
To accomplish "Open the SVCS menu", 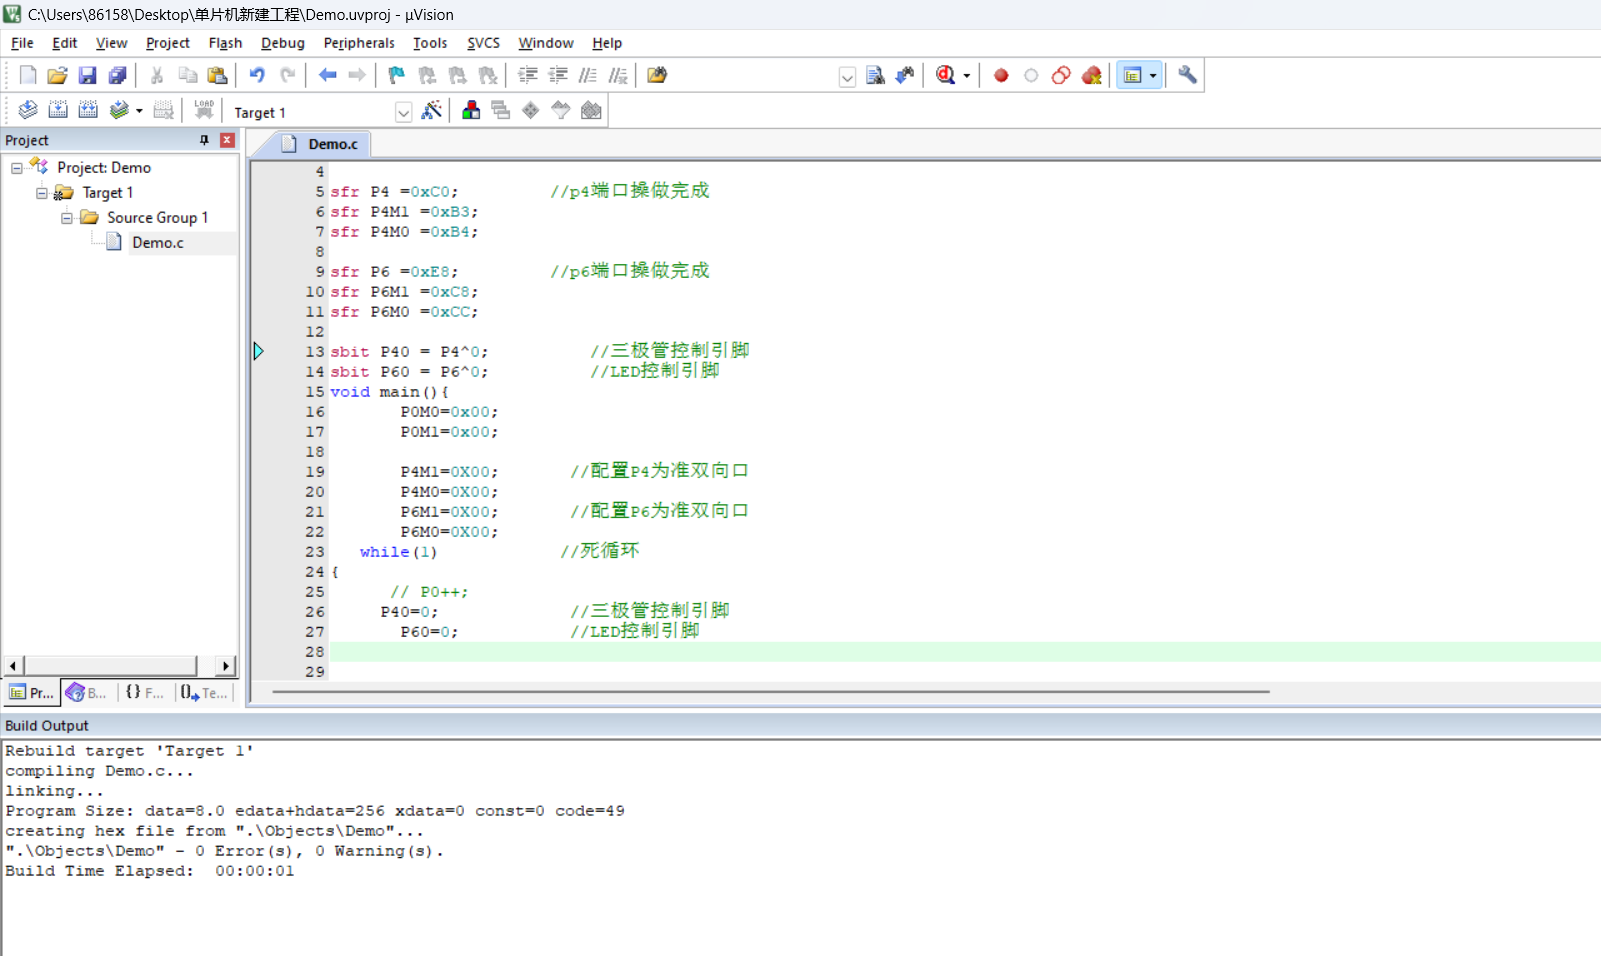I will click(483, 43).
